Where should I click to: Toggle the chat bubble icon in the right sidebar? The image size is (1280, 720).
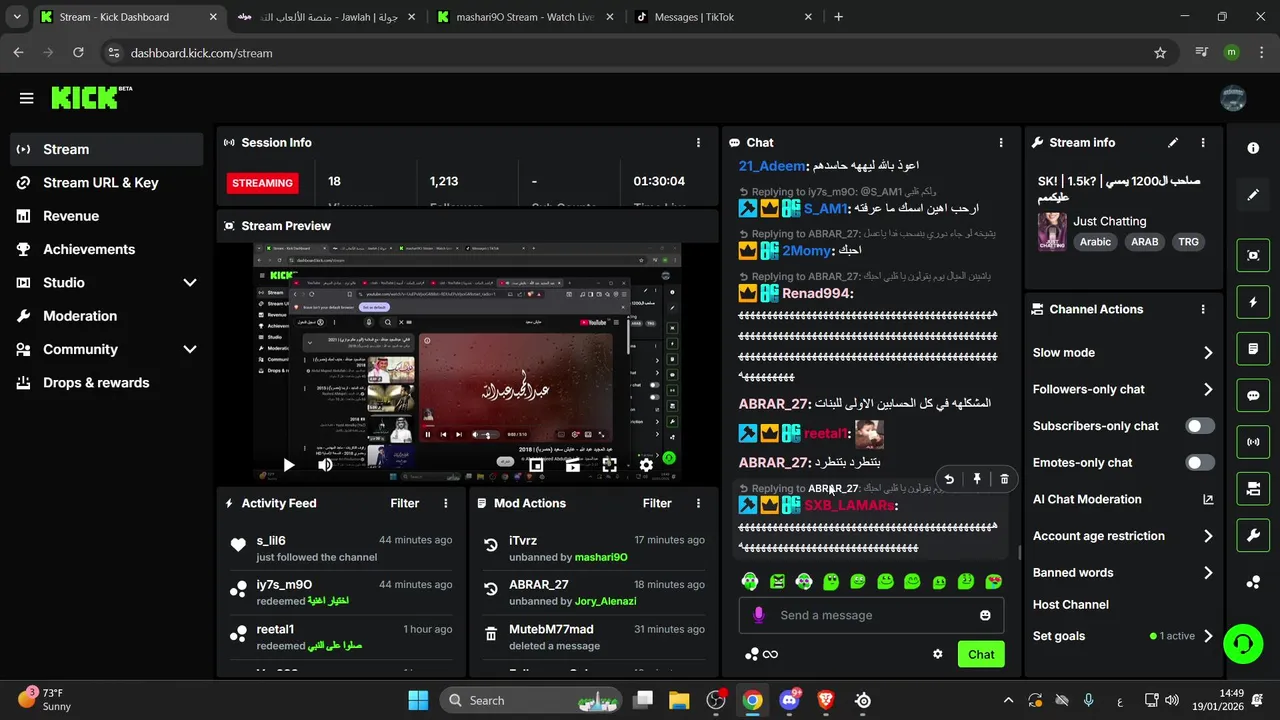[1253, 395]
